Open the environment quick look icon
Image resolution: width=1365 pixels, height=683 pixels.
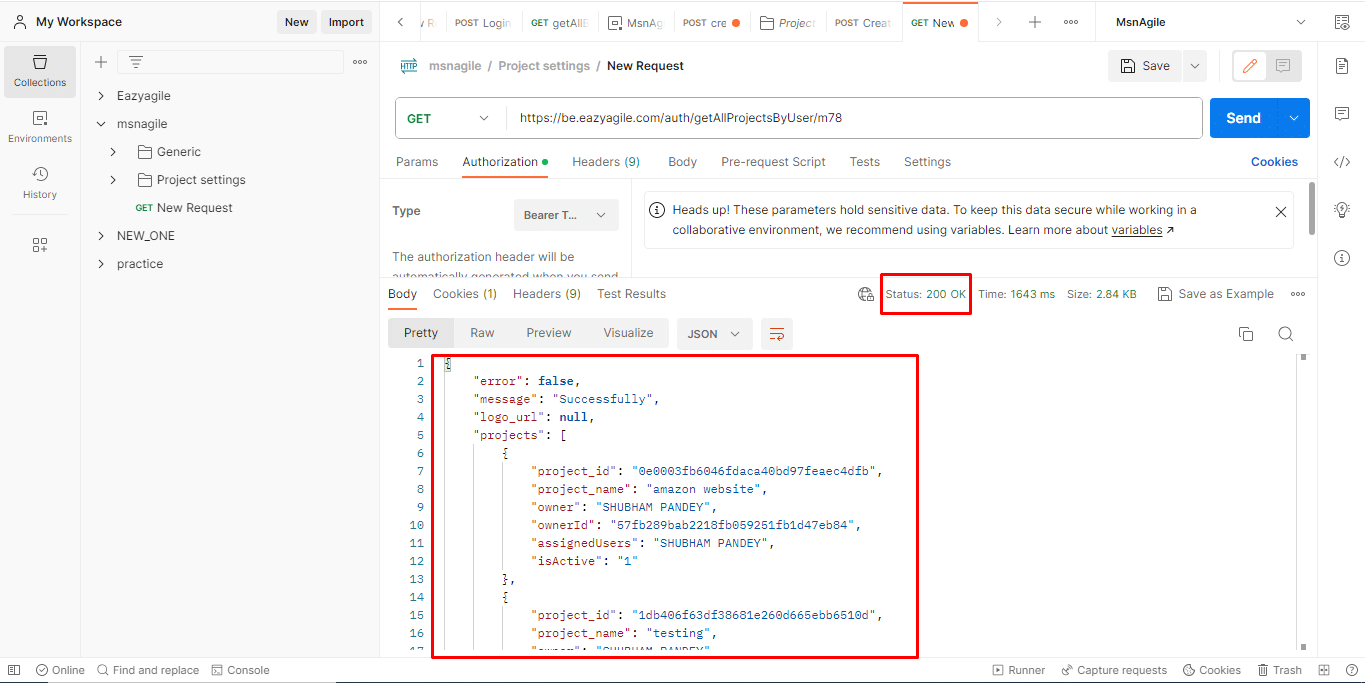[1342, 22]
